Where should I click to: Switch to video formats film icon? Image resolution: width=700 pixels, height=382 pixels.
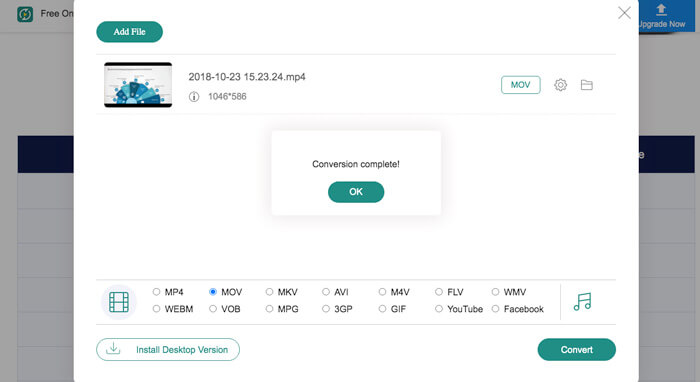(x=119, y=302)
